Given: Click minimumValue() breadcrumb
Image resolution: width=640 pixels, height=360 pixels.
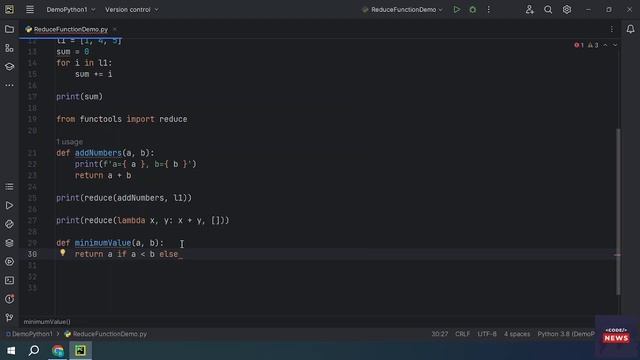Looking at the screenshot, I should tap(47, 322).
